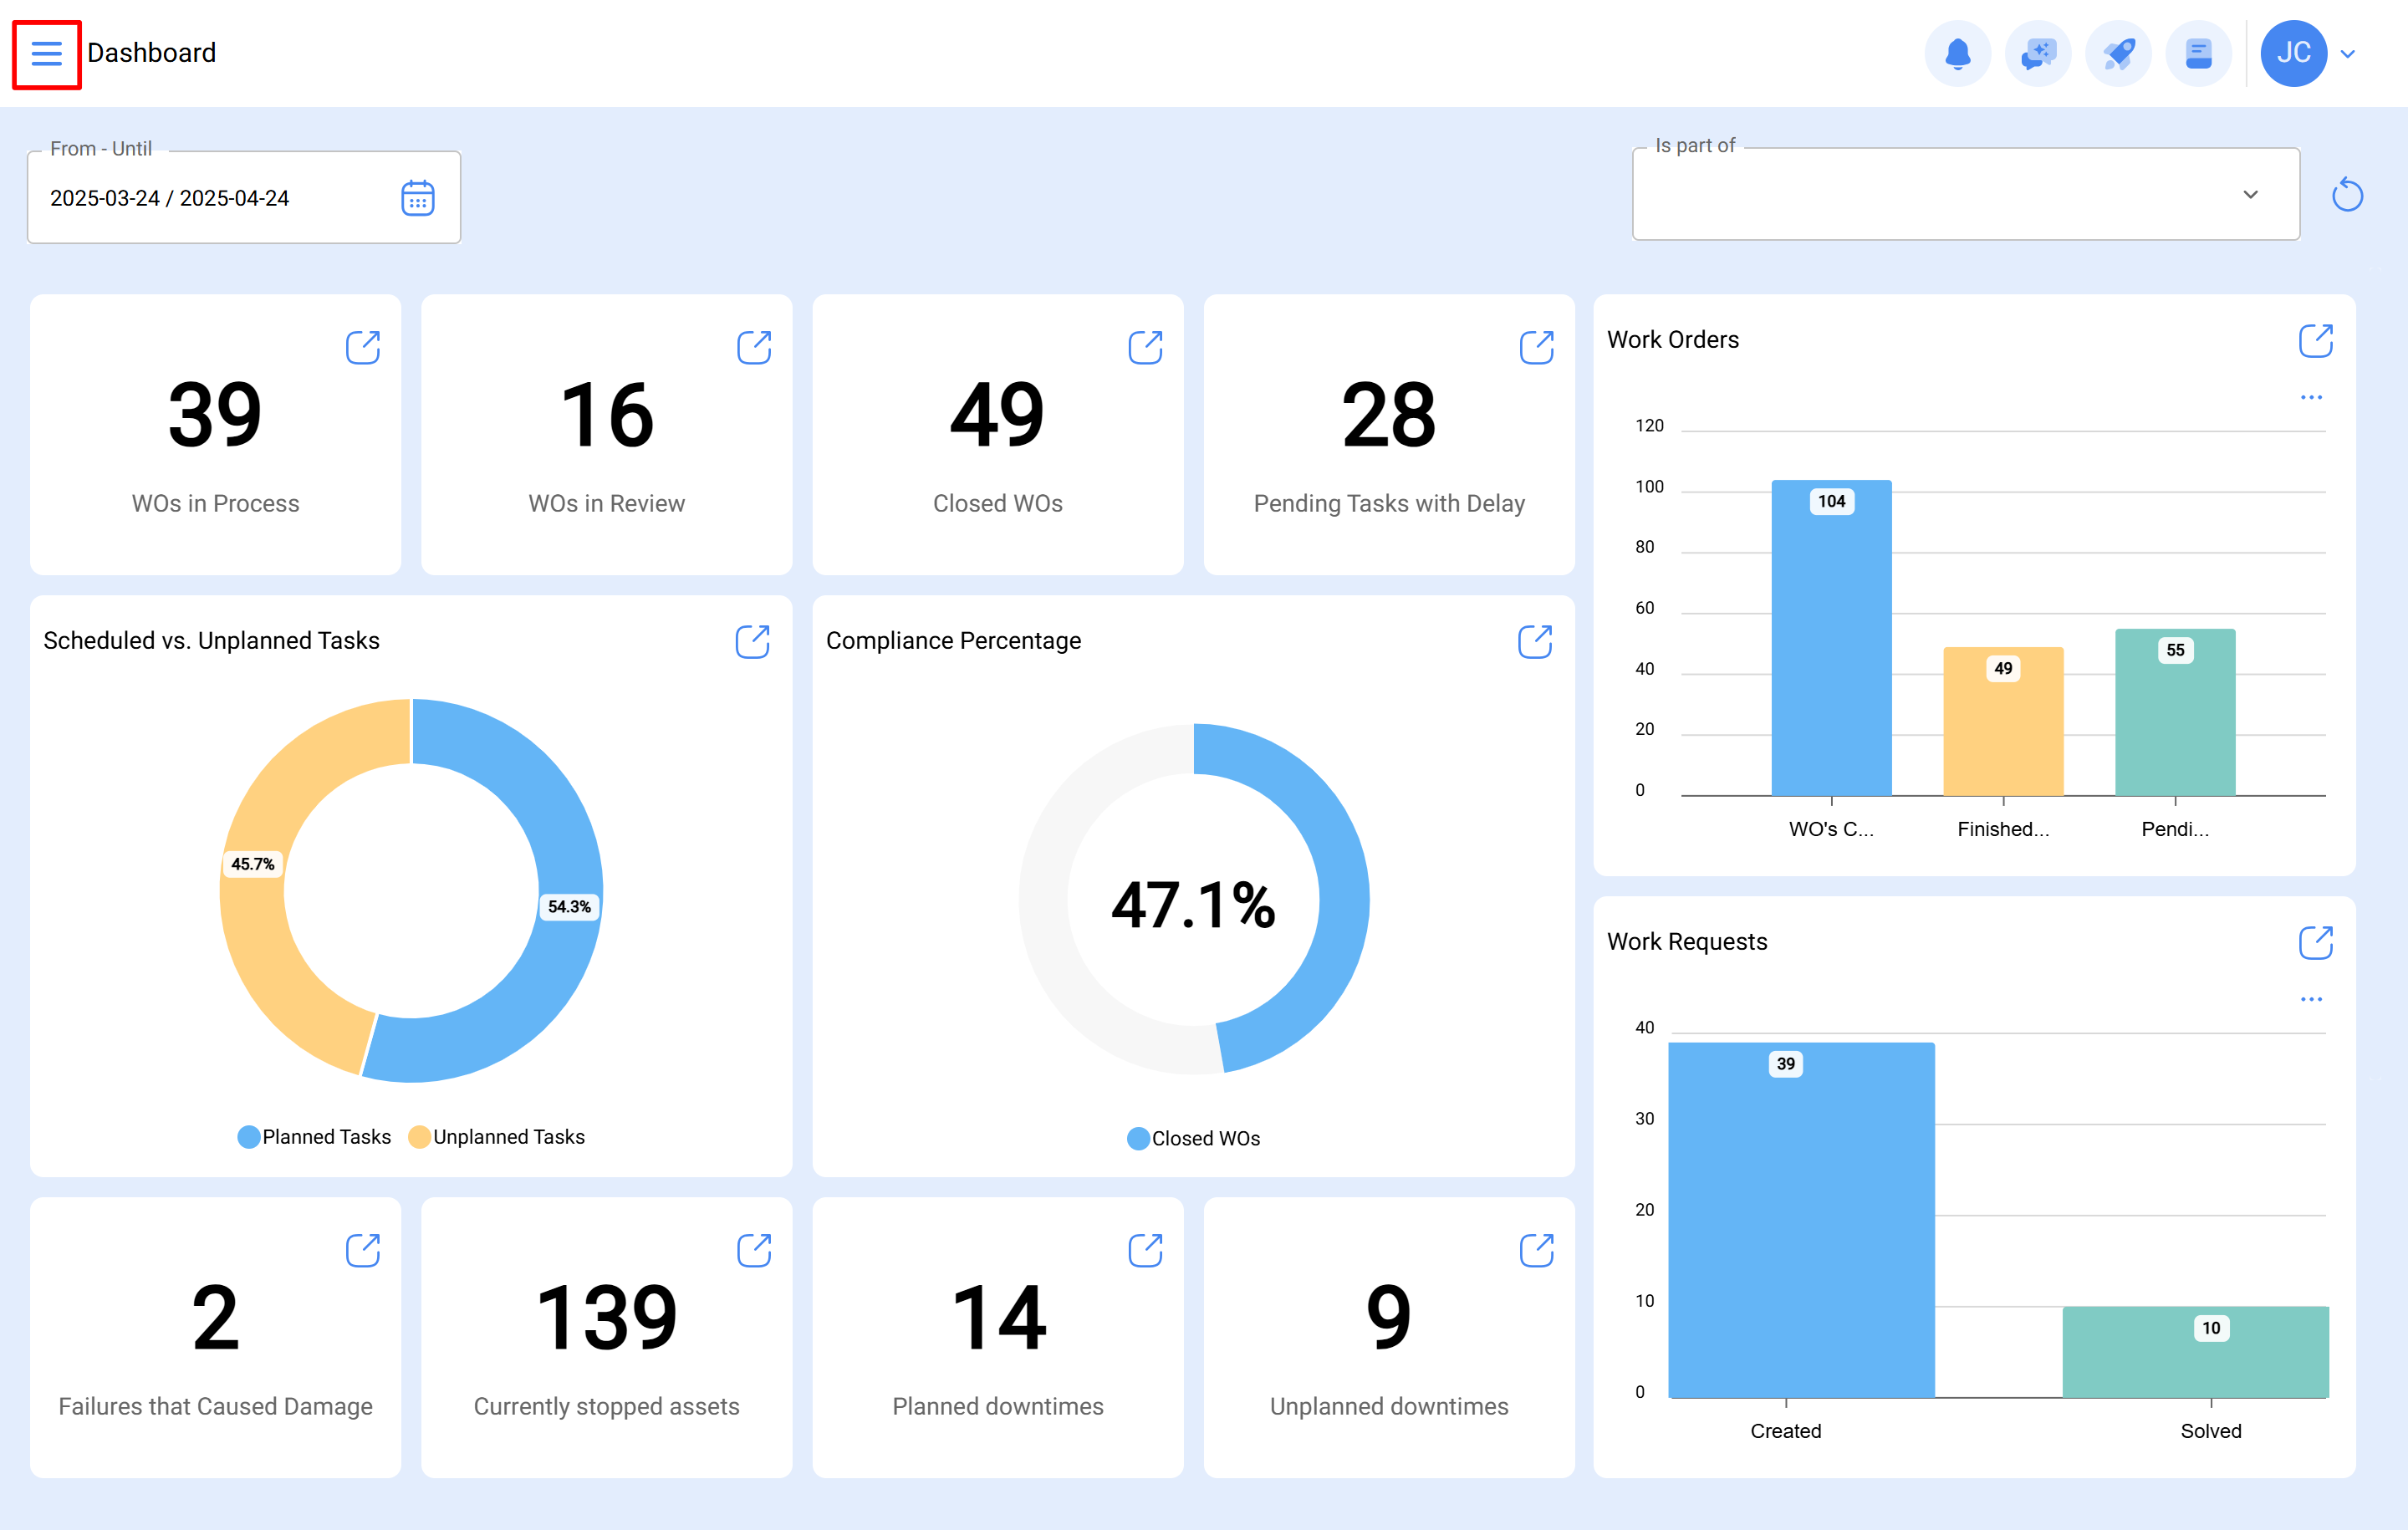Open the documentation book icon
The height and width of the screenshot is (1530, 2408).
[x=2199, y=53]
